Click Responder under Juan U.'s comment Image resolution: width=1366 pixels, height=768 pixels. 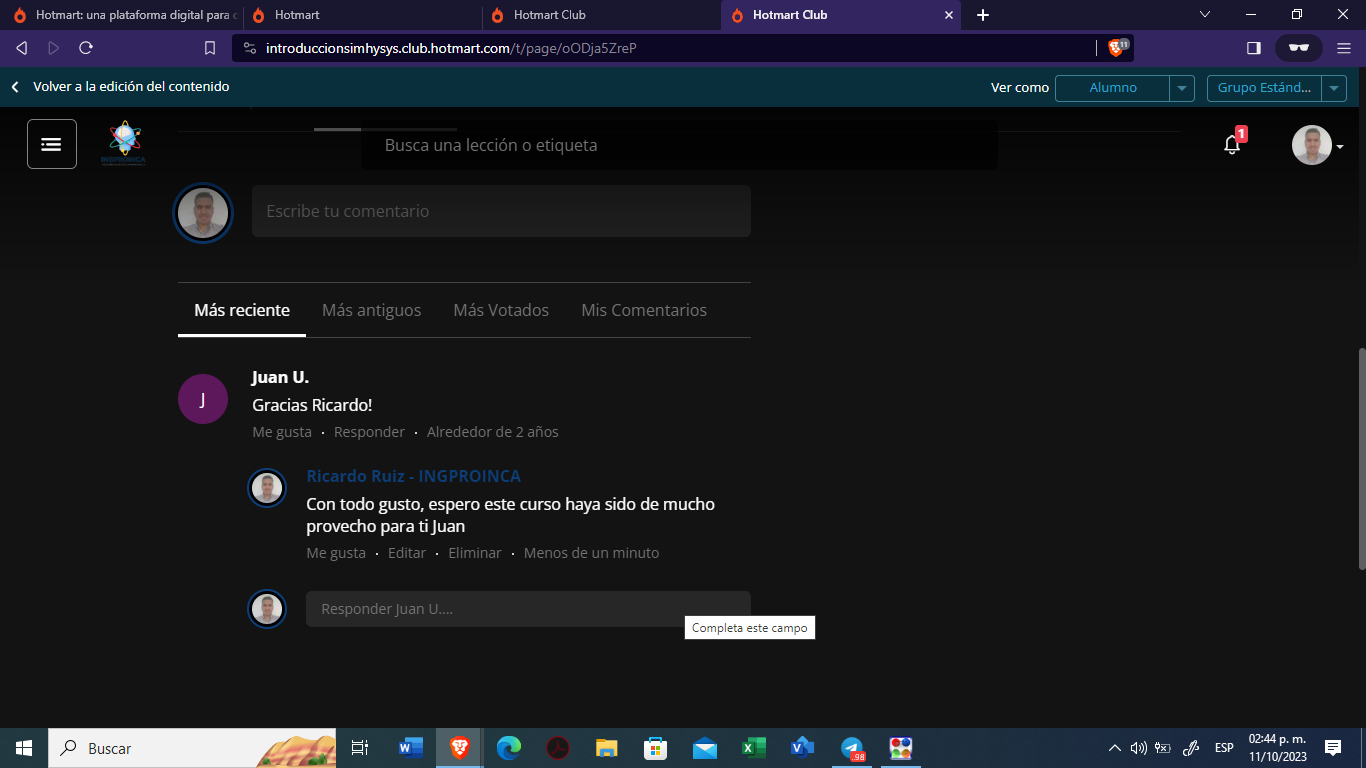tap(369, 432)
